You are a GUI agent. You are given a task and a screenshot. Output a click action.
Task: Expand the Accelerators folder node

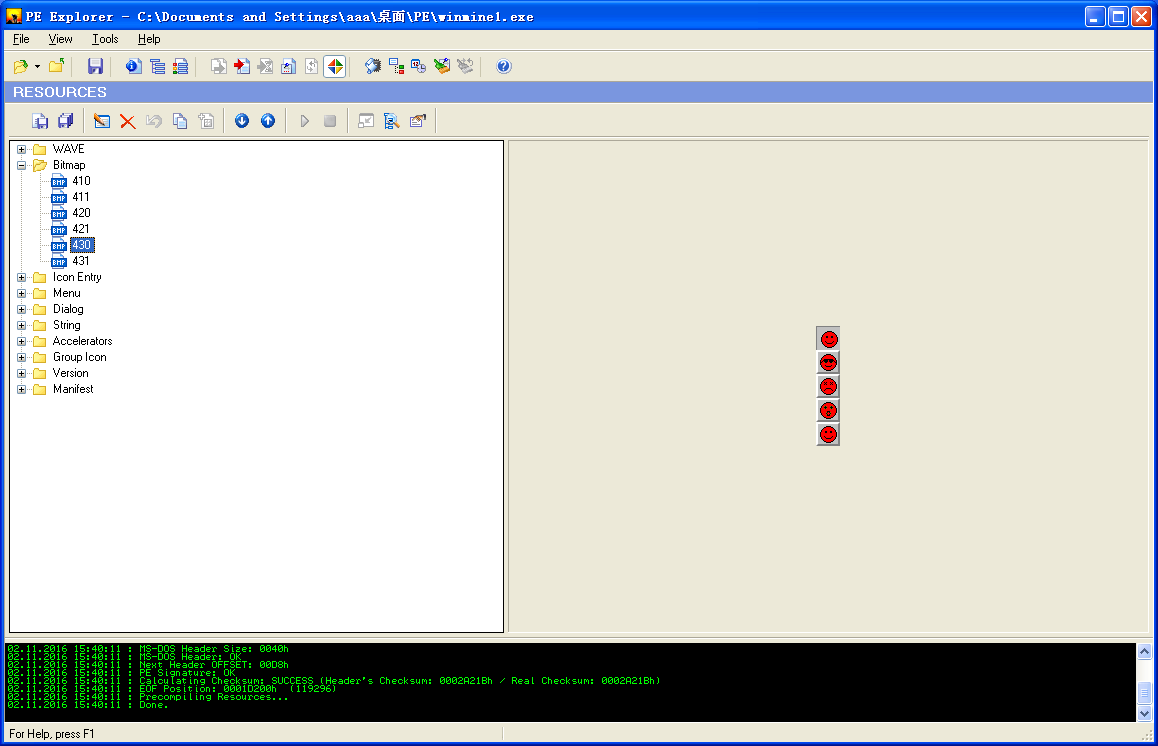click(x=21, y=341)
